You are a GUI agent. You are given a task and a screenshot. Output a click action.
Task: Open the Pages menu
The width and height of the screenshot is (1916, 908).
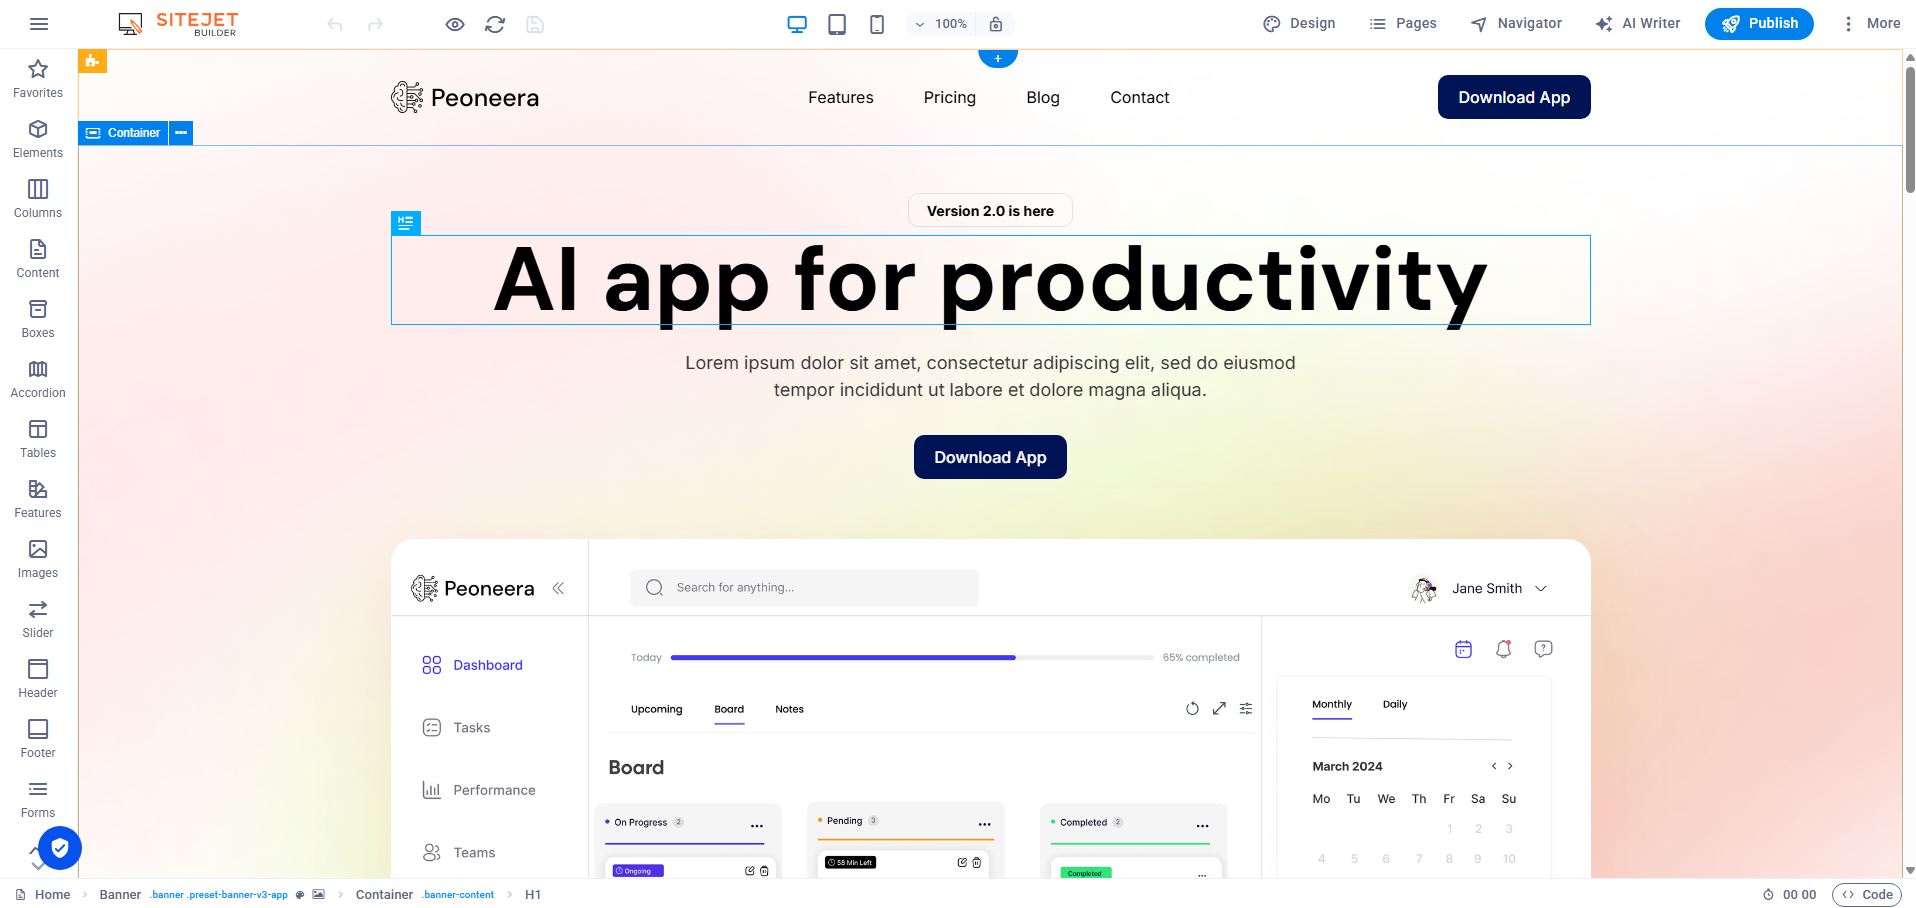[x=1403, y=24]
